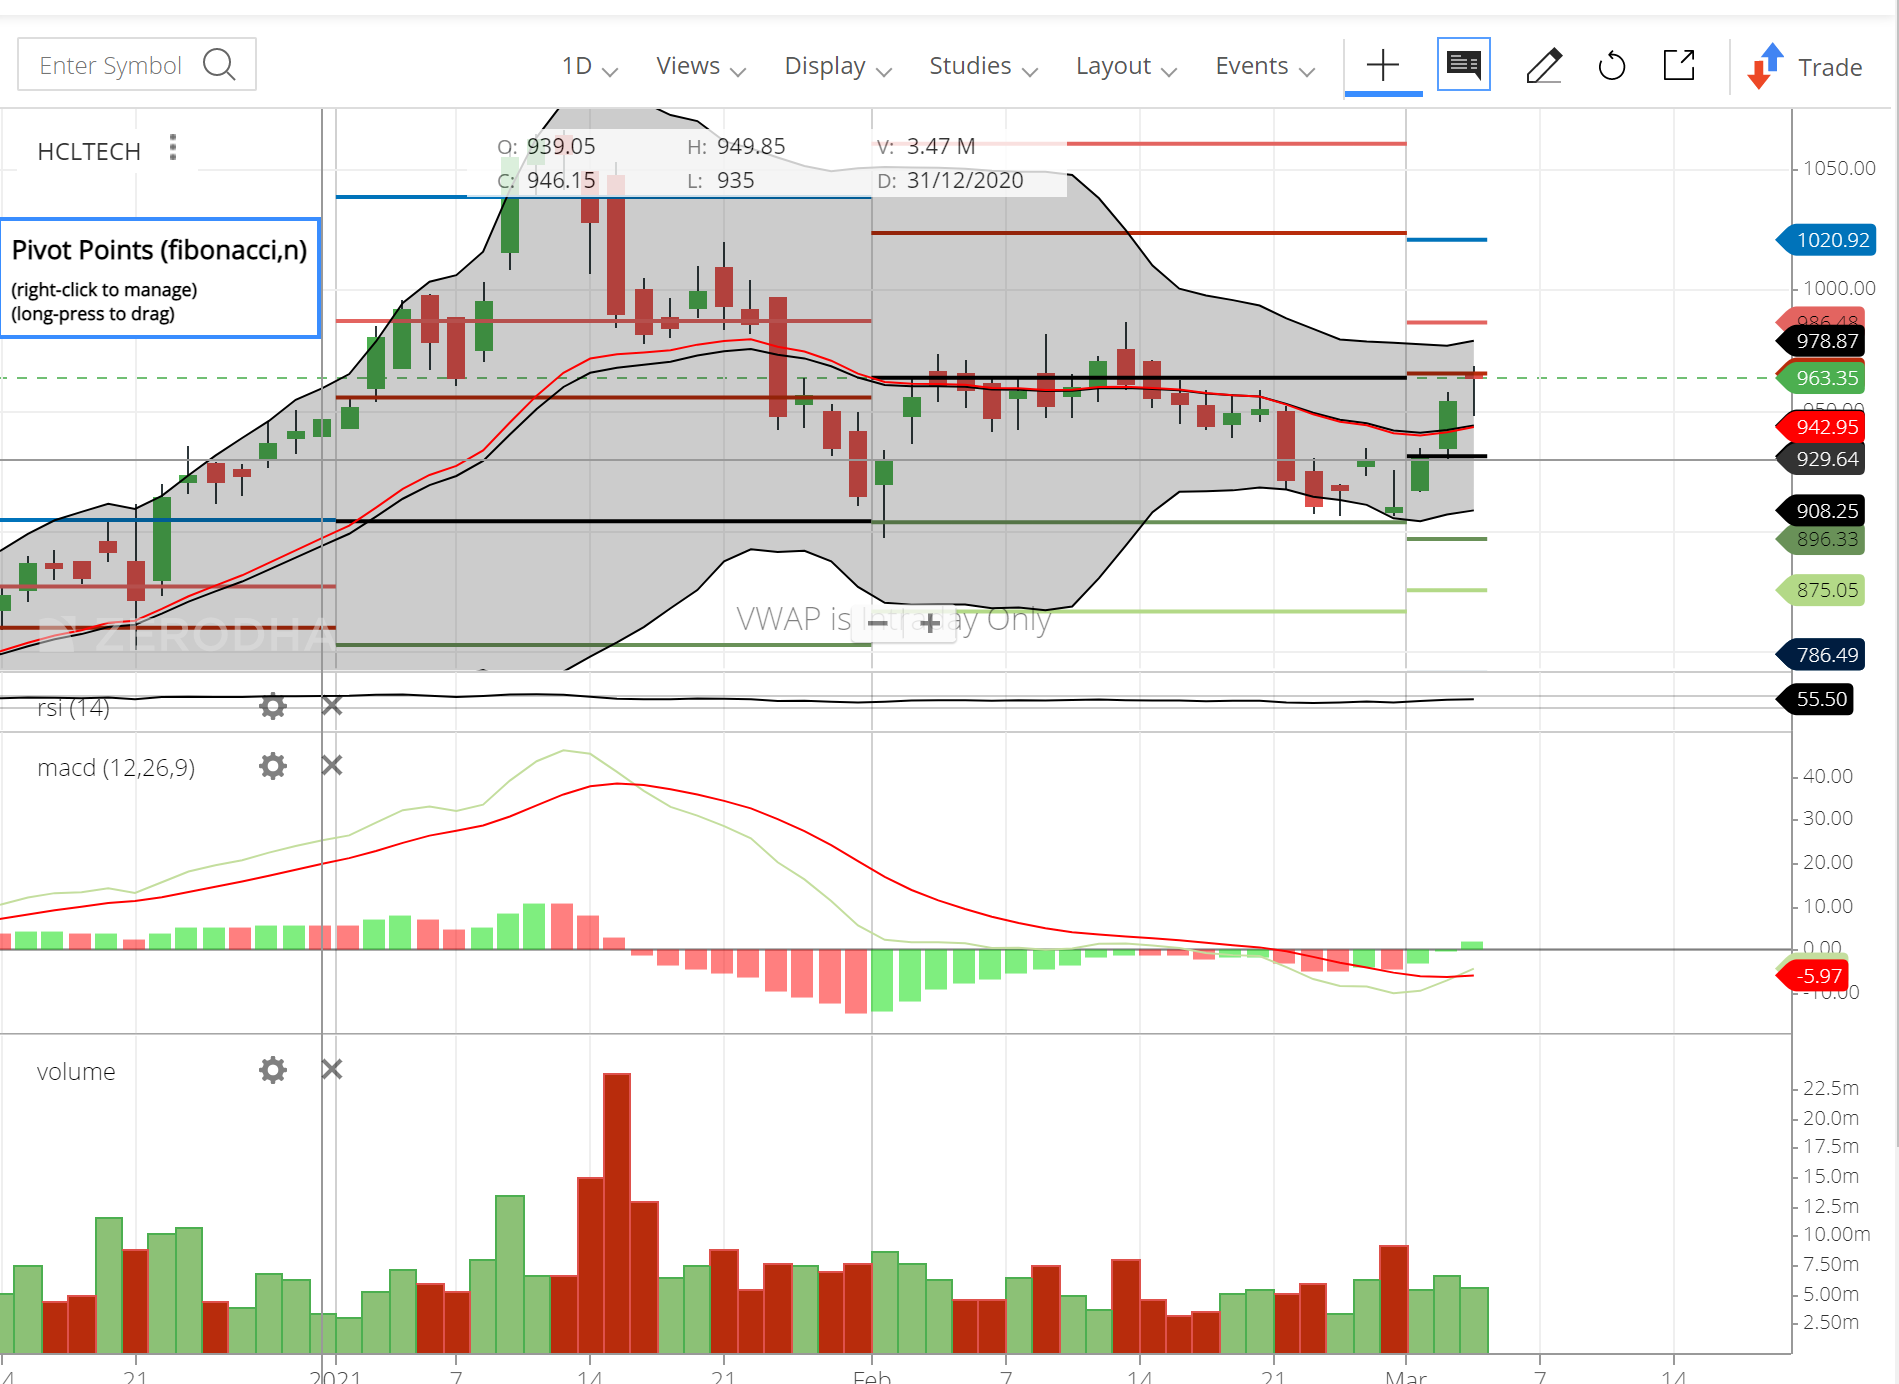Click the Feb date axis label
The image size is (1899, 1384).
tap(872, 1375)
